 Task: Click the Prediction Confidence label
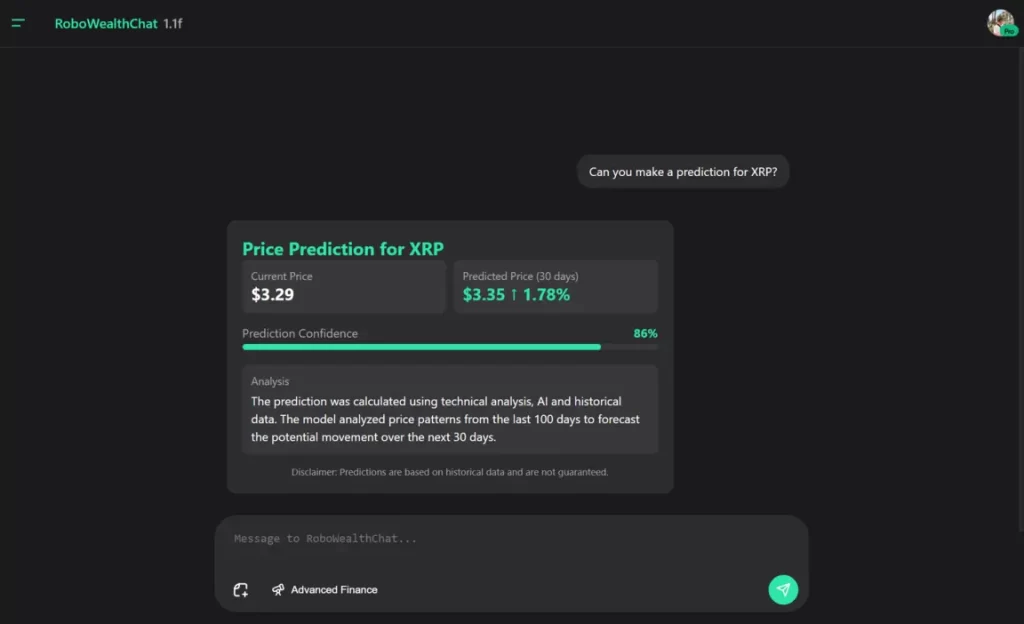(300, 333)
